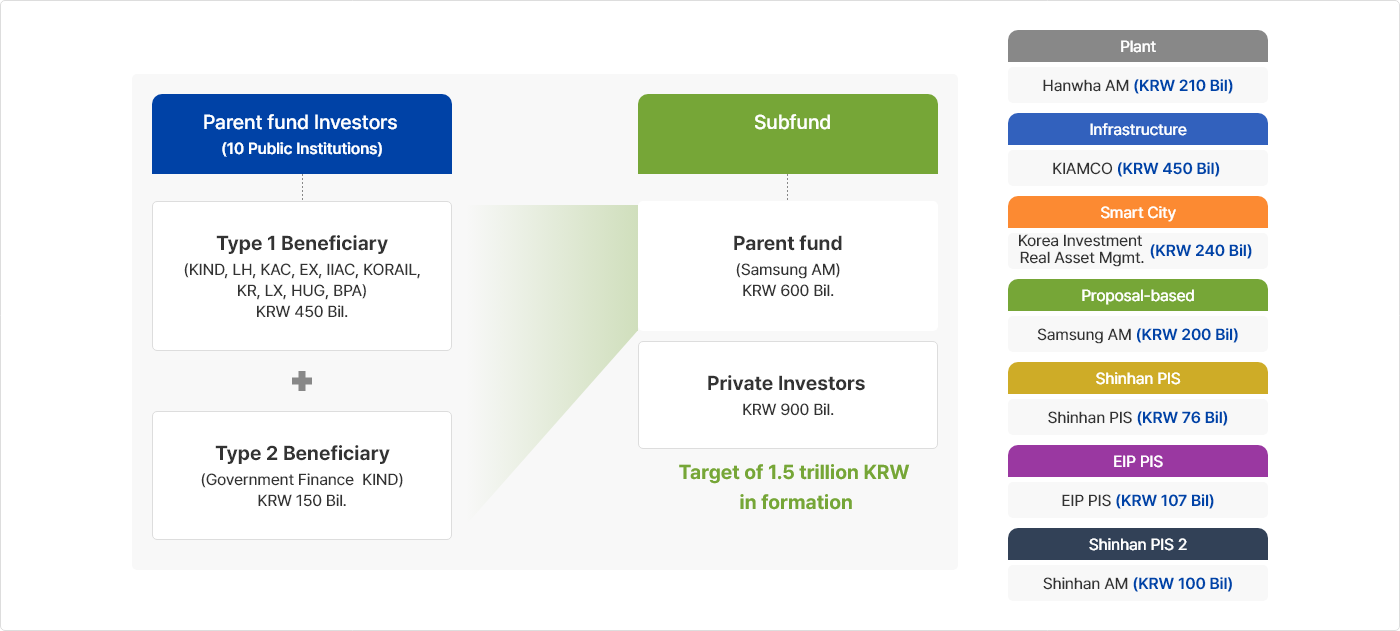
Task: Select the green Proposal-based header
Action: coord(1138,295)
